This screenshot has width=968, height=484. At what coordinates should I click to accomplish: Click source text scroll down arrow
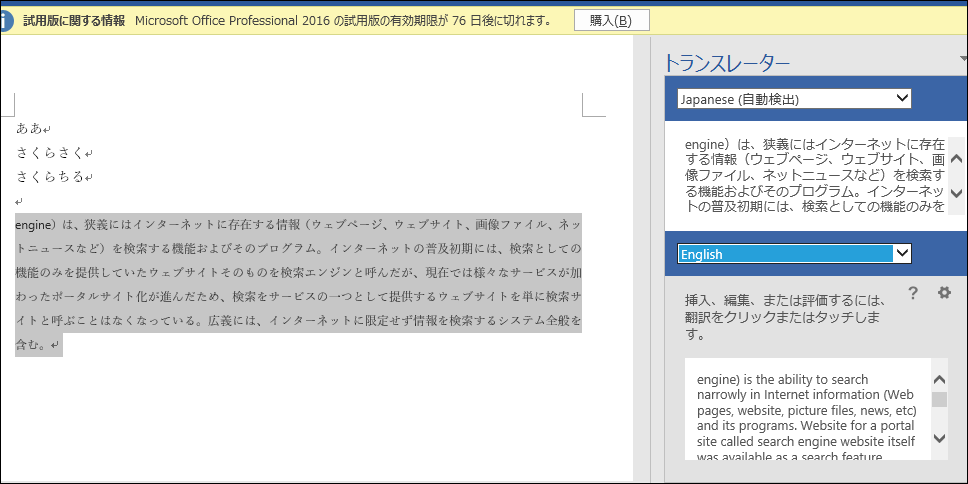(957, 193)
